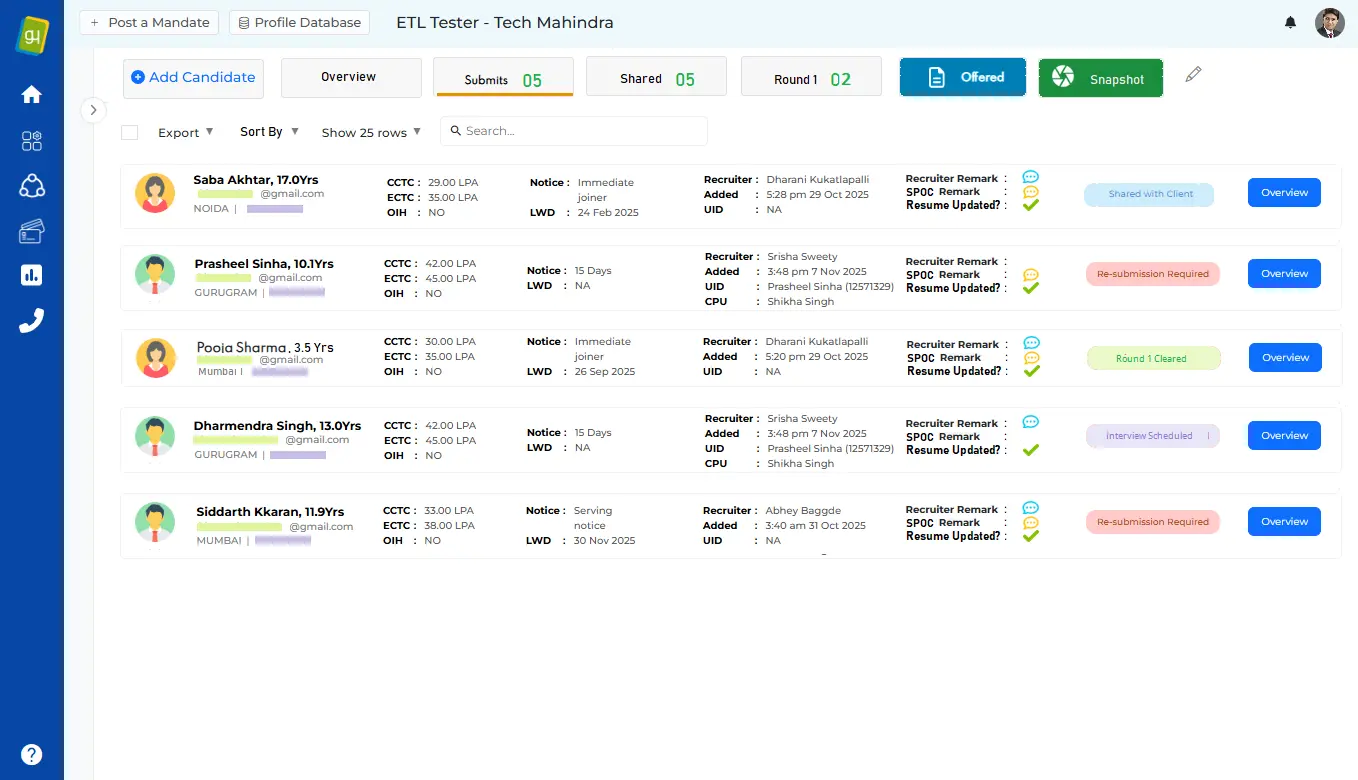Click the notification bell icon
Screen dimensions: 1358x780
coord(1291,22)
